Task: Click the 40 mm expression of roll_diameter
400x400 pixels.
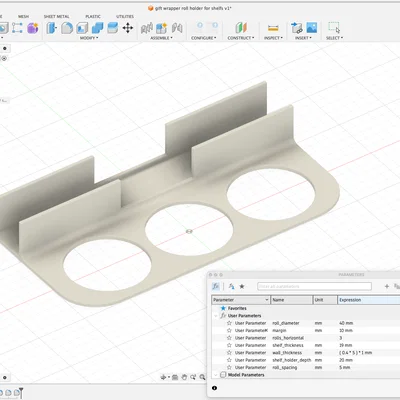Action: (346, 323)
